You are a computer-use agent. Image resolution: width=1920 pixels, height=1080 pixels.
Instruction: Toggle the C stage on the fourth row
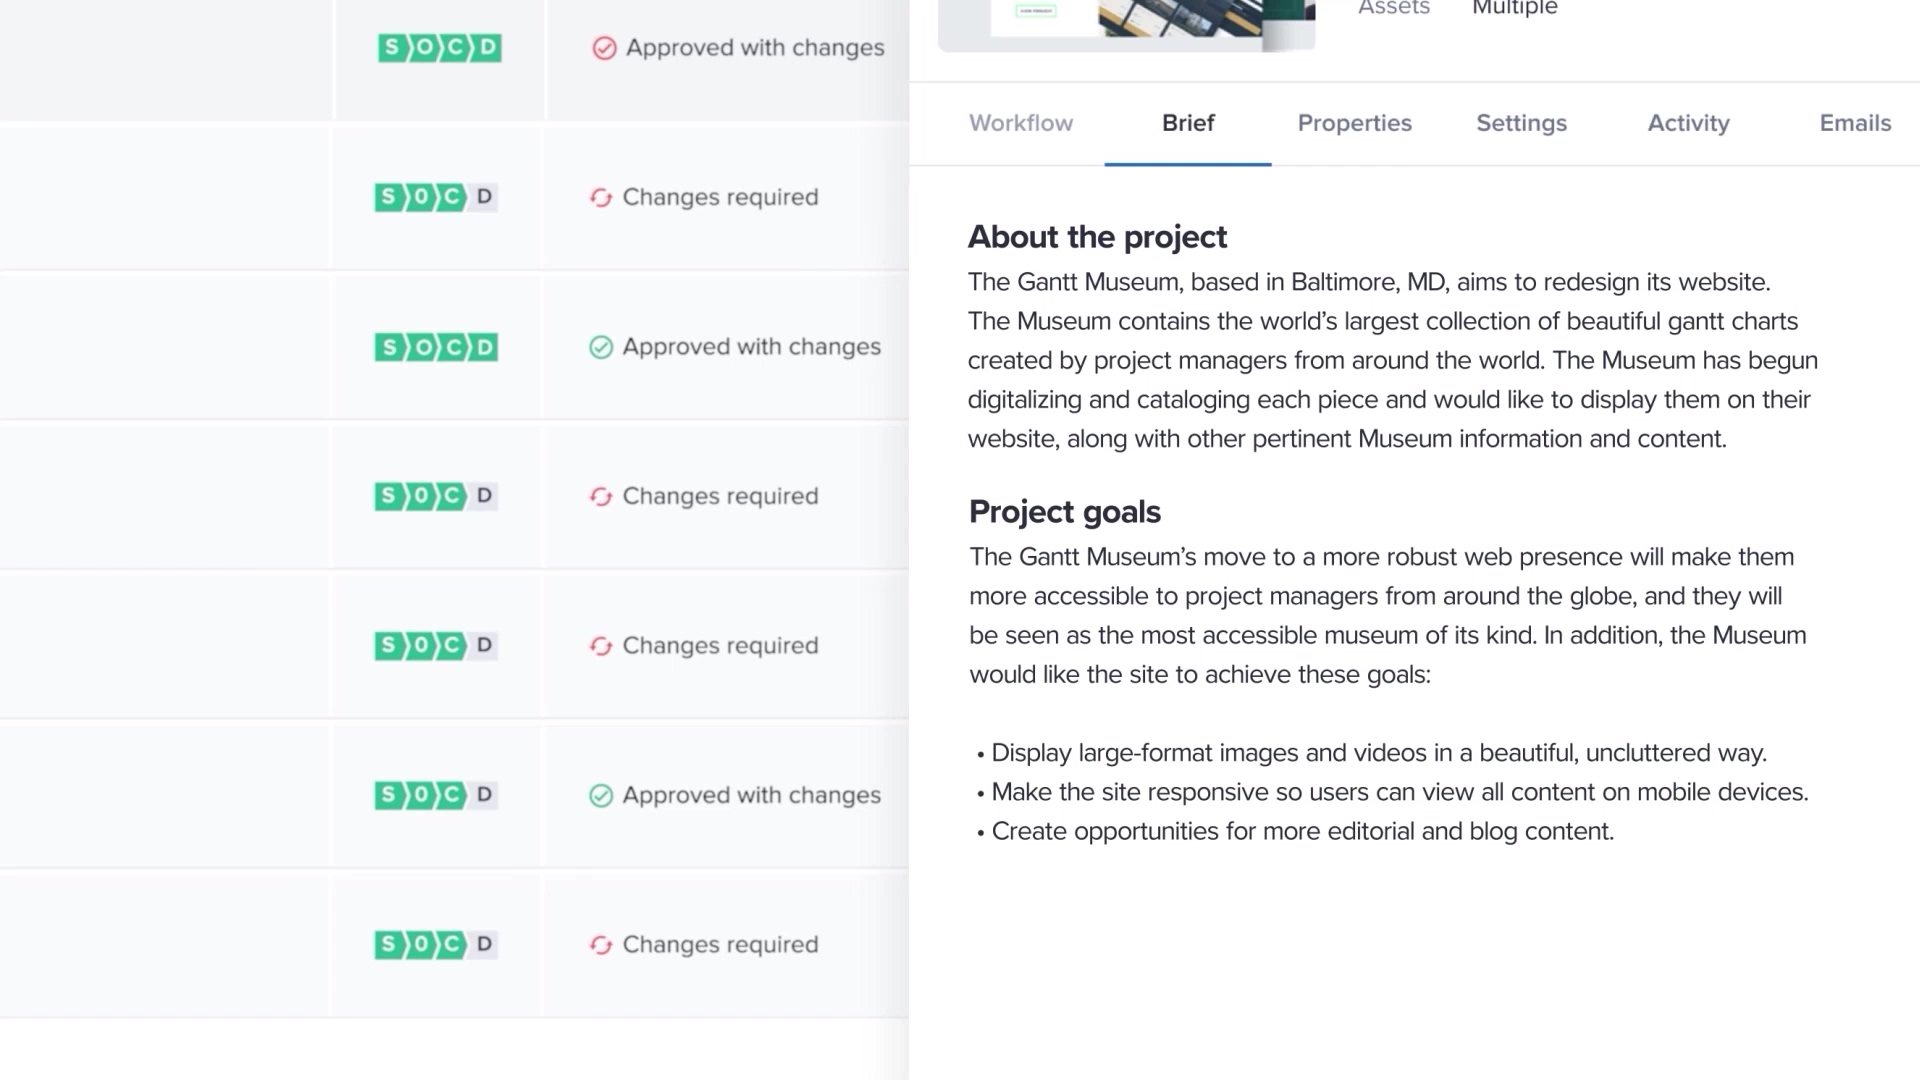pos(455,496)
